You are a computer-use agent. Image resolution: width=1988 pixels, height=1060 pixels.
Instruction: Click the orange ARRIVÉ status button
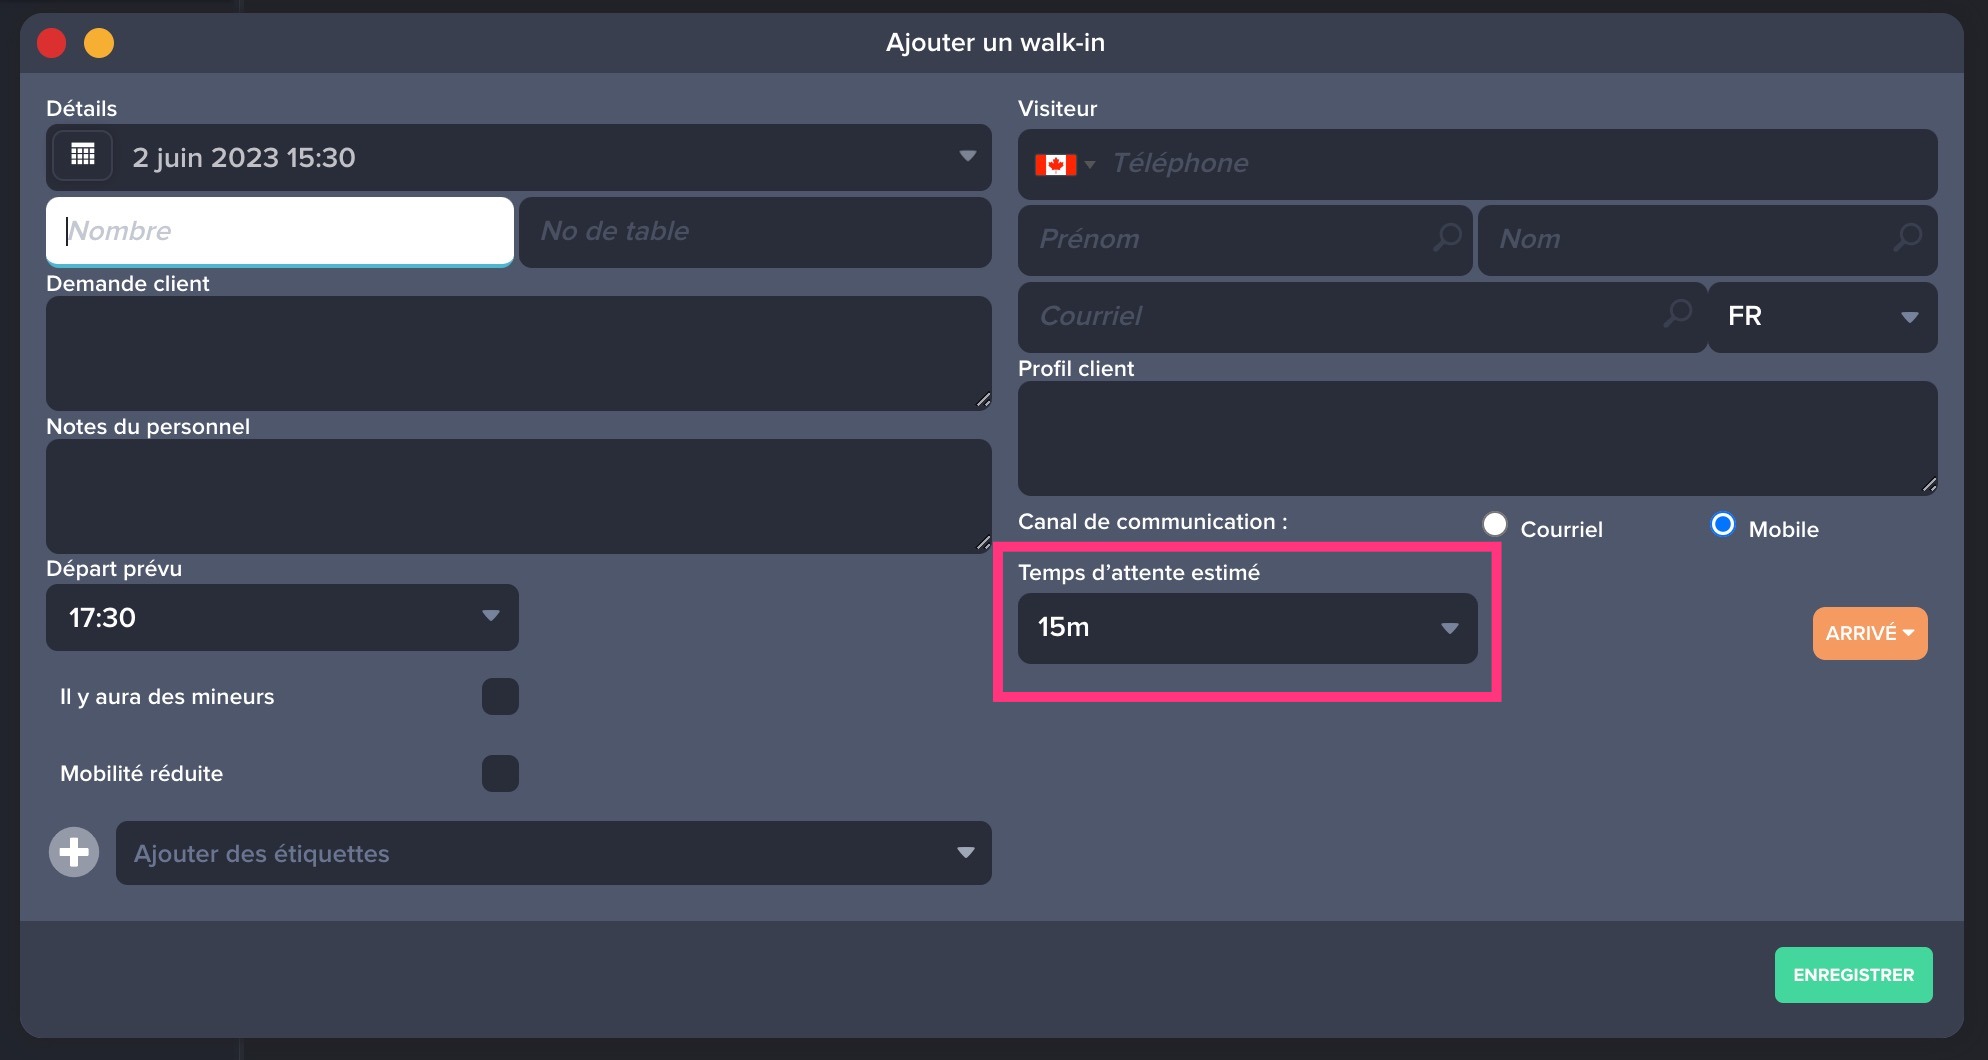pos(1869,633)
